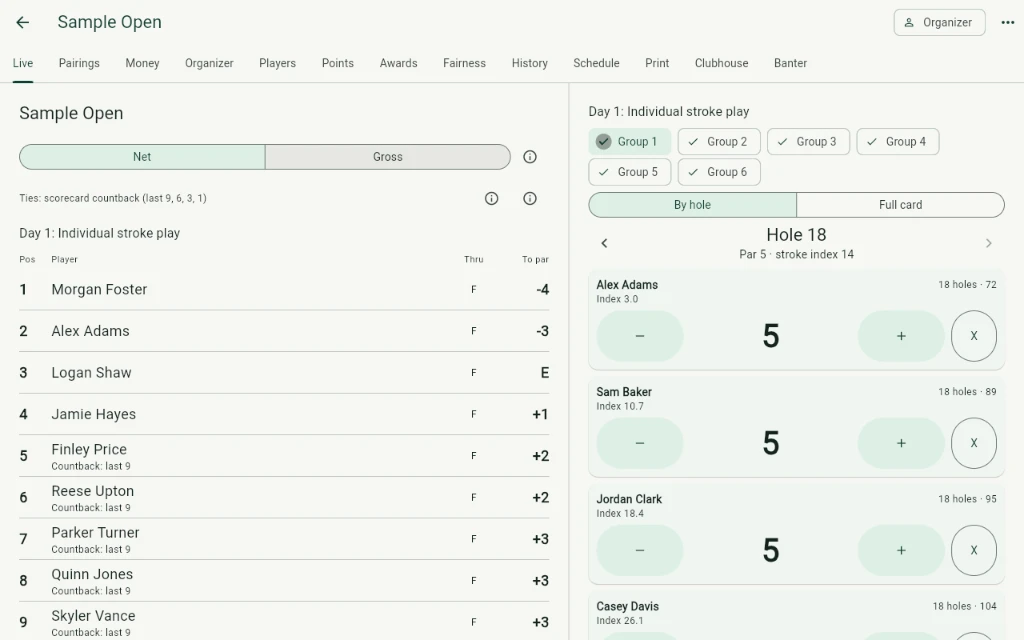Click Casey Davis in the scorecard panel
The image size is (1024, 640).
click(628, 606)
